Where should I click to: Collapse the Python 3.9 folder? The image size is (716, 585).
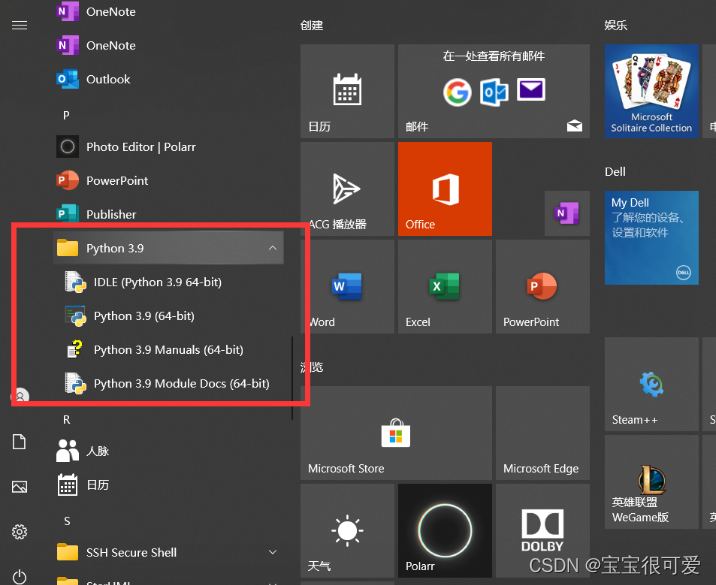[x=168, y=248]
